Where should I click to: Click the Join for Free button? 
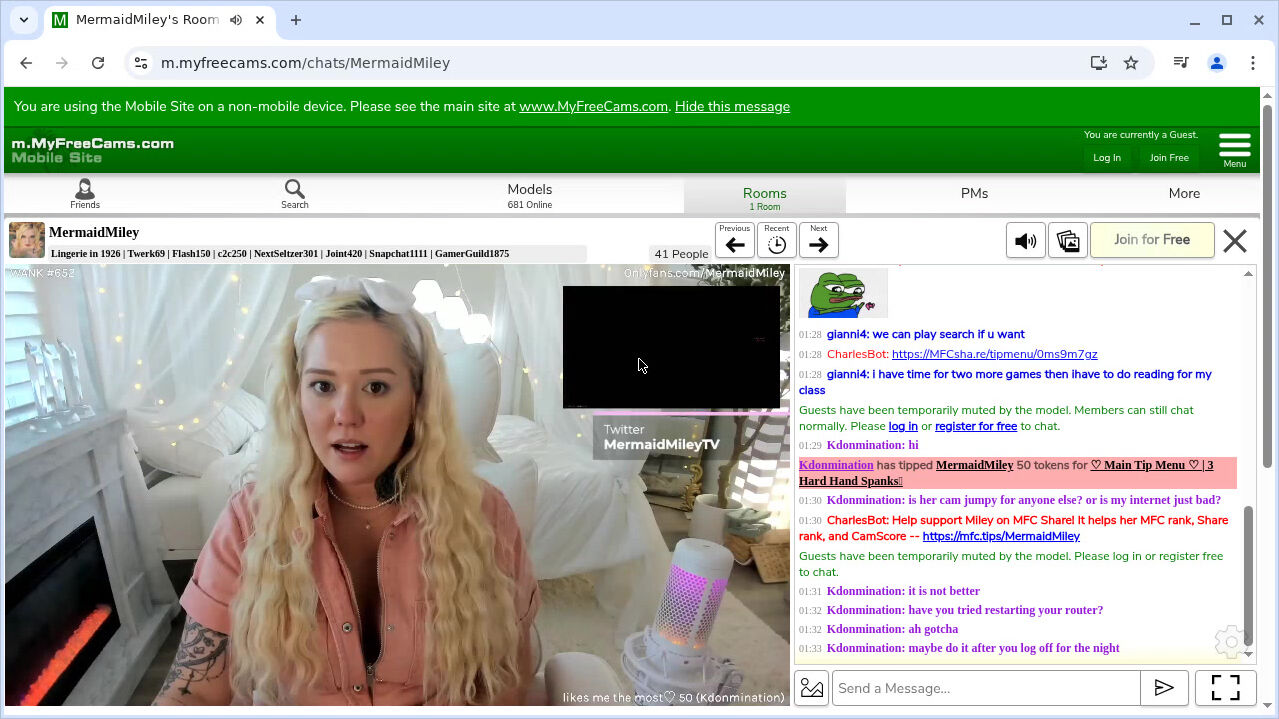point(1151,240)
